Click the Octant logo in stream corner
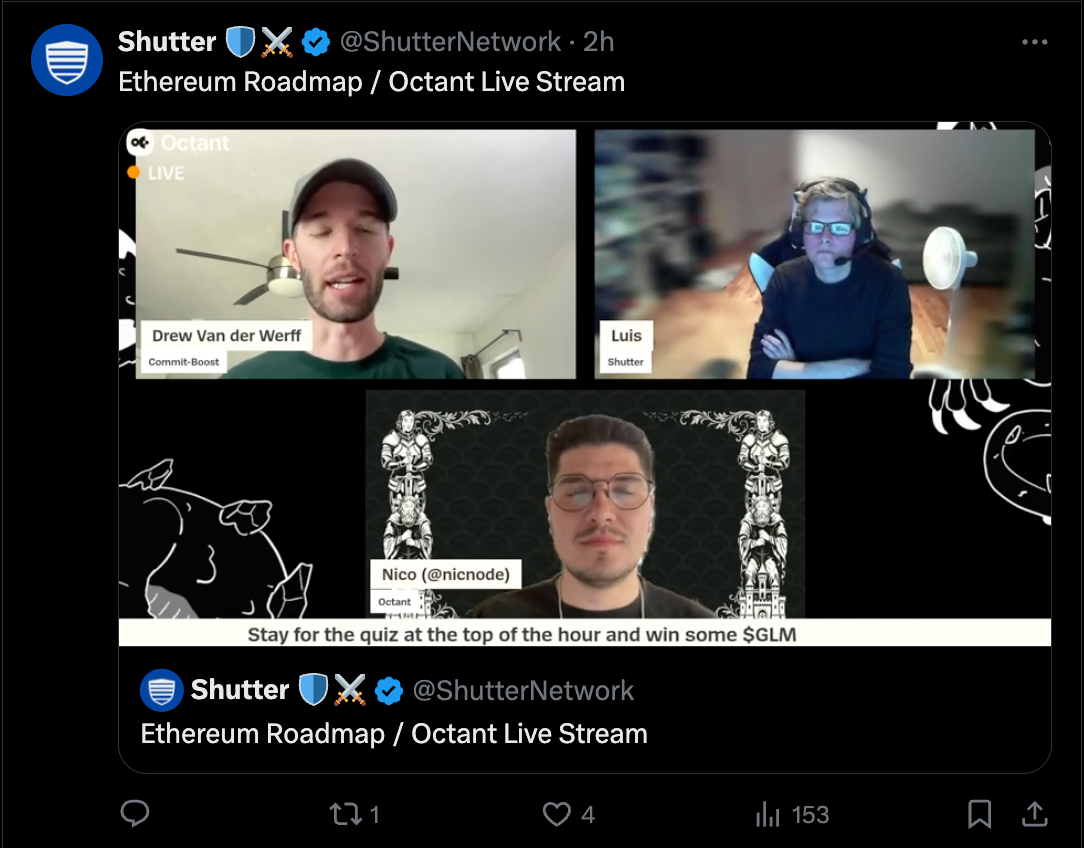The width and height of the screenshot is (1084, 848). (140, 143)
